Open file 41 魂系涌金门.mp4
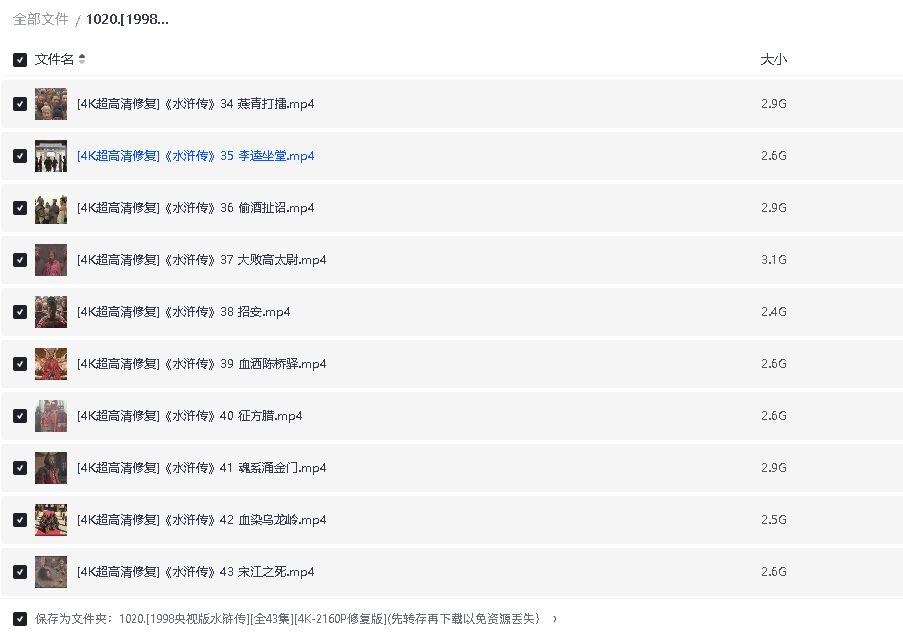This screenshot has width=903, height=634. [201, 468]
